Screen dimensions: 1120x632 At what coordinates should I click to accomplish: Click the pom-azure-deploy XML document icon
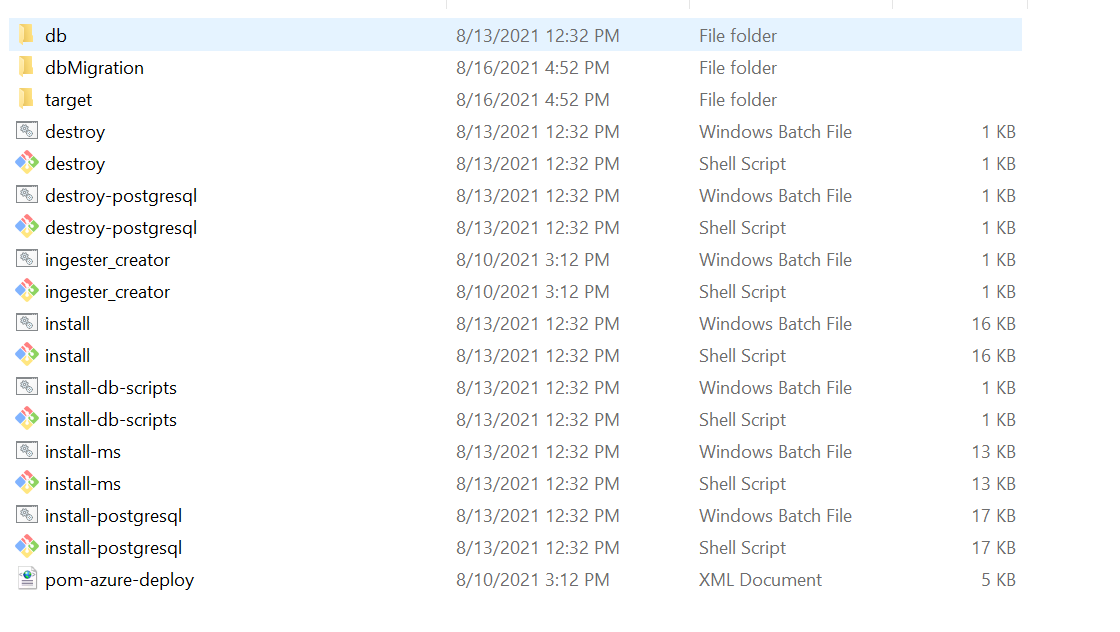[x=27, y=580]
